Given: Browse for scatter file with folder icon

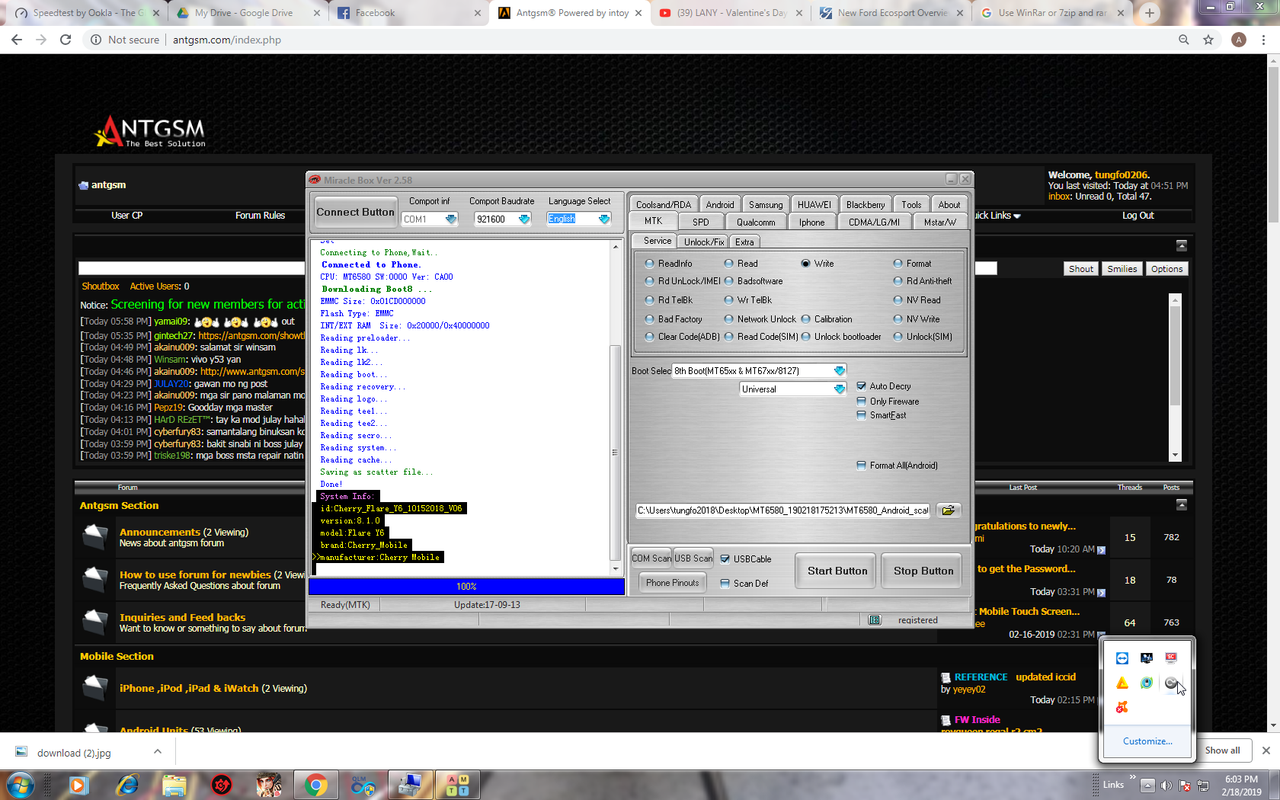Looking at the screenshot, I should pos(948,510).
